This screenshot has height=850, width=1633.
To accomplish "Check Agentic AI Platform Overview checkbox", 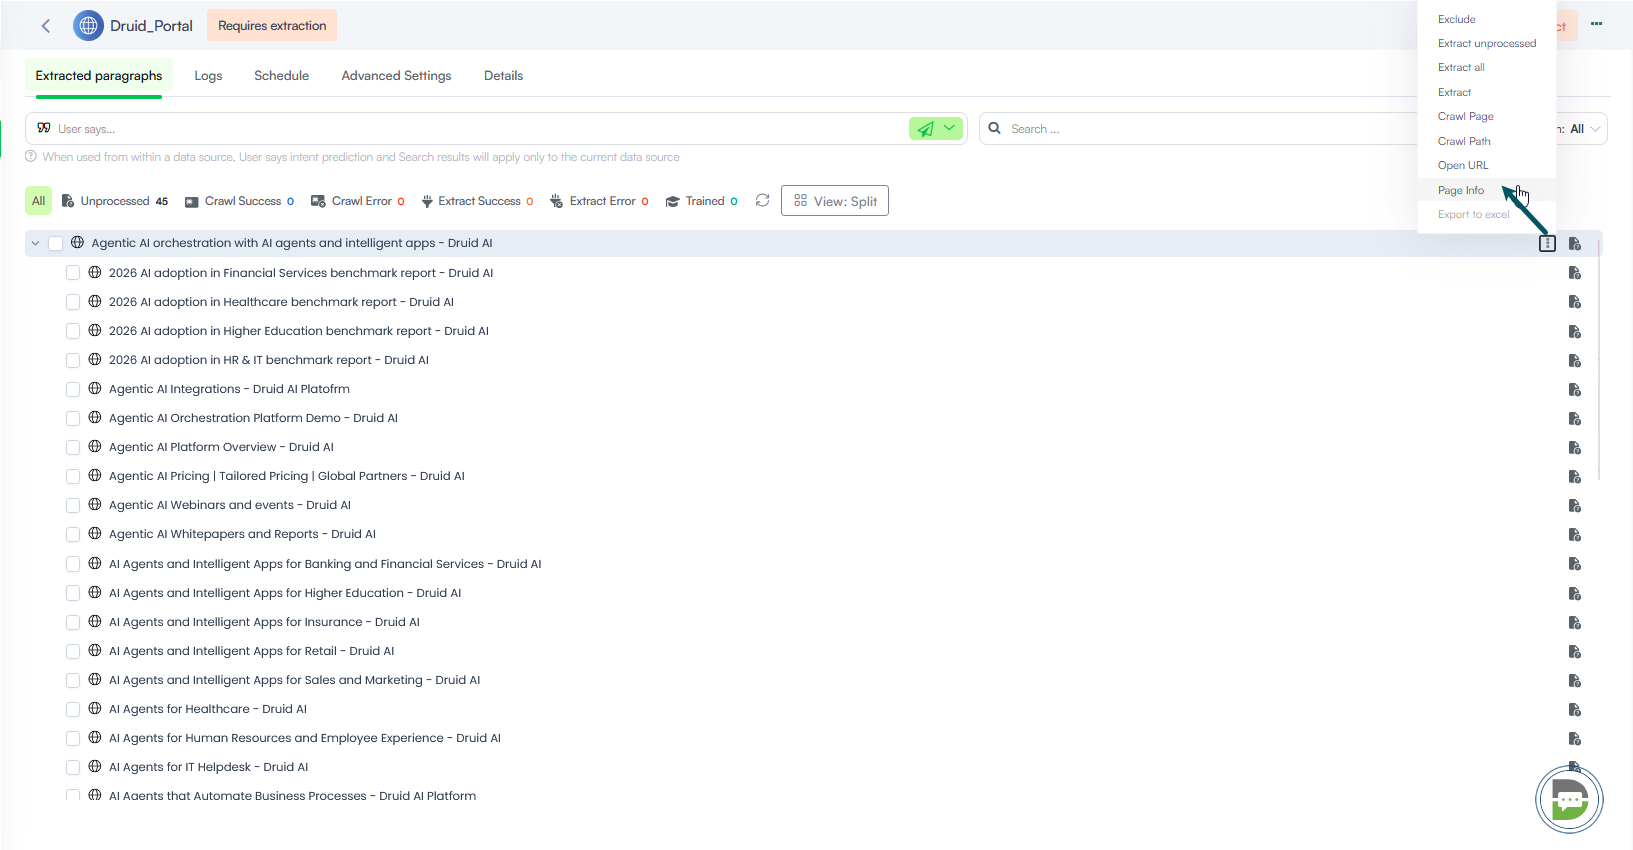I will [73, 447].
